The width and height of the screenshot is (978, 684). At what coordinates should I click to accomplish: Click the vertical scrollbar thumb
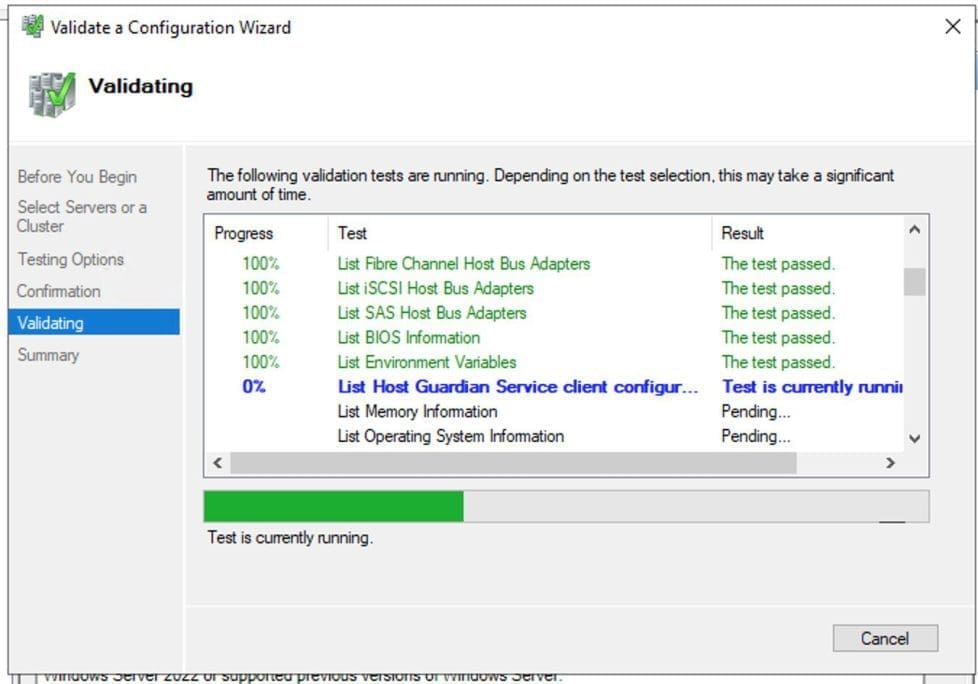(x=914, y=281)
